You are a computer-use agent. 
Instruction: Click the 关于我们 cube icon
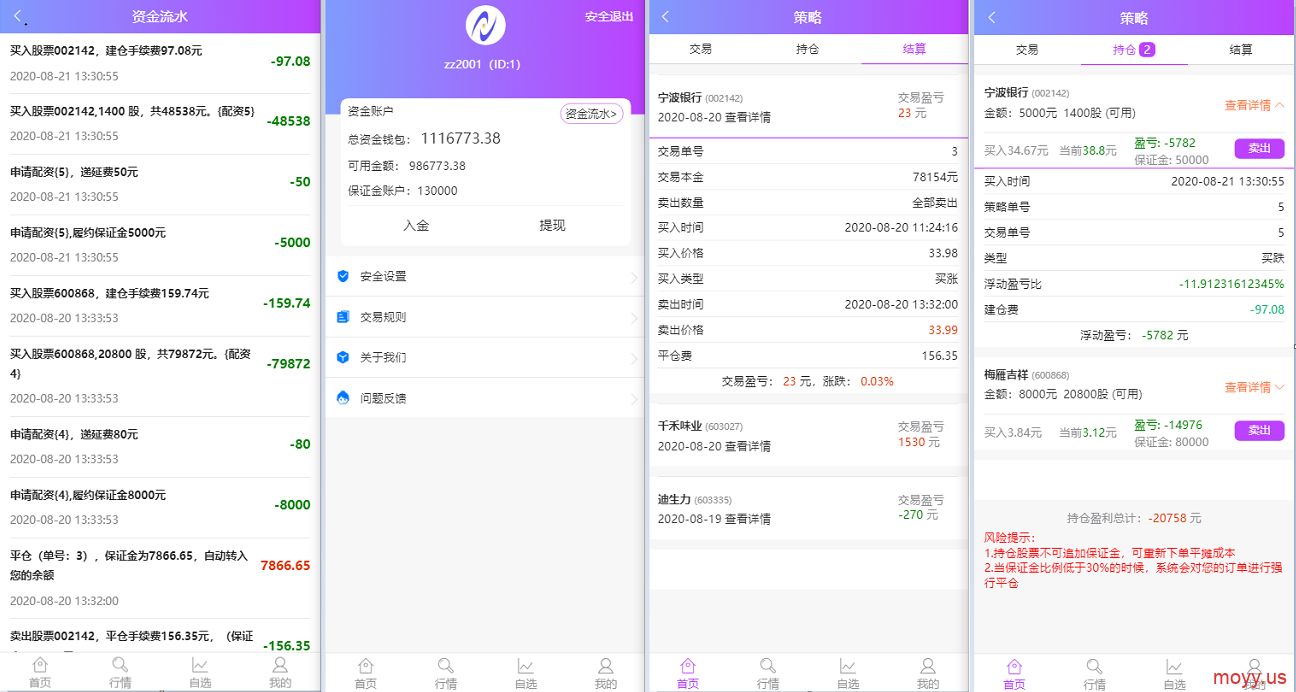coord(343,357)
